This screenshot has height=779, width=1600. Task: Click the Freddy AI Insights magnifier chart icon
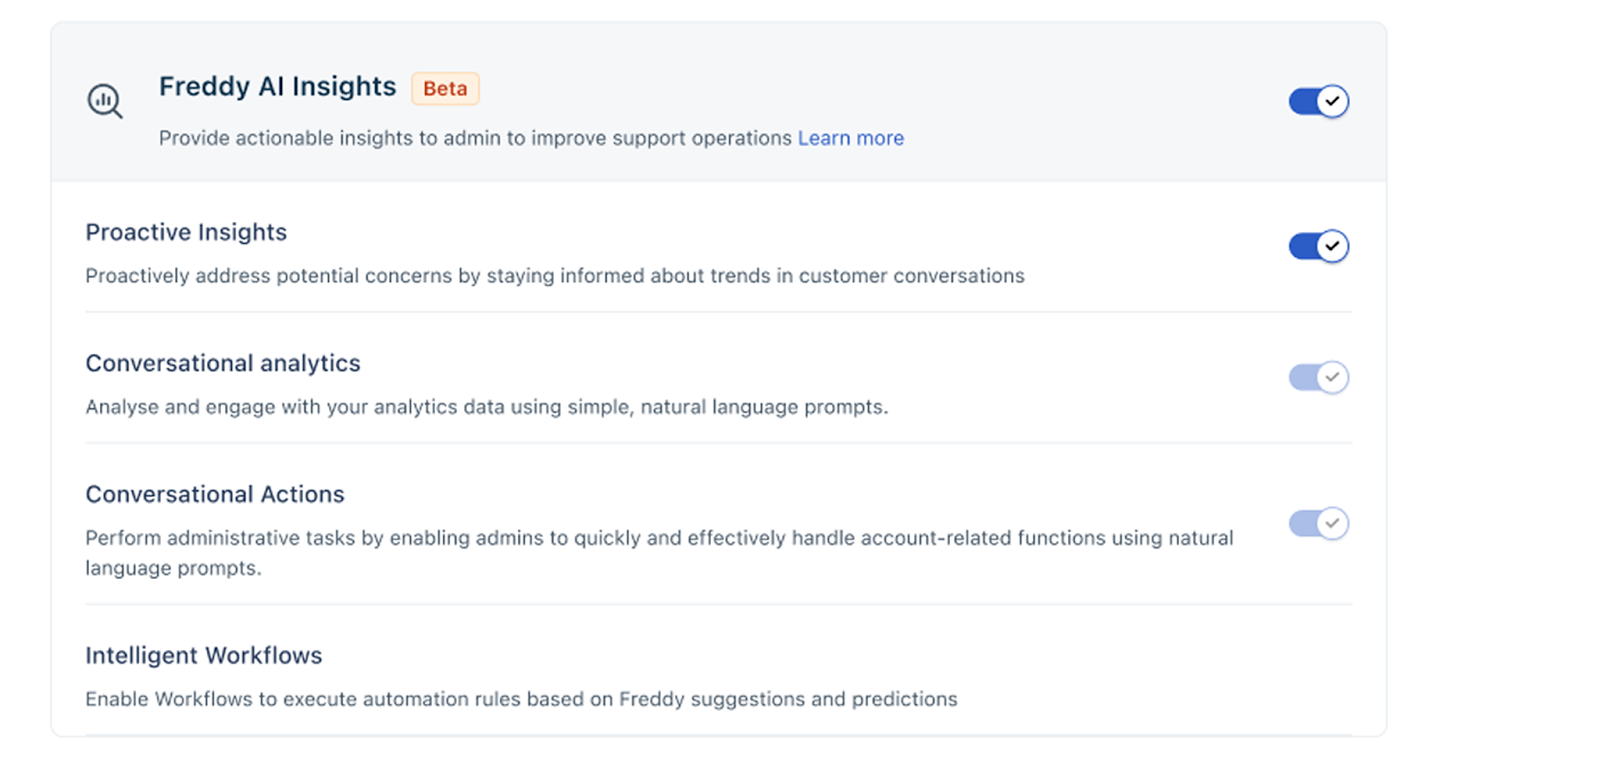pyautogui.click(x=104, y=101)
